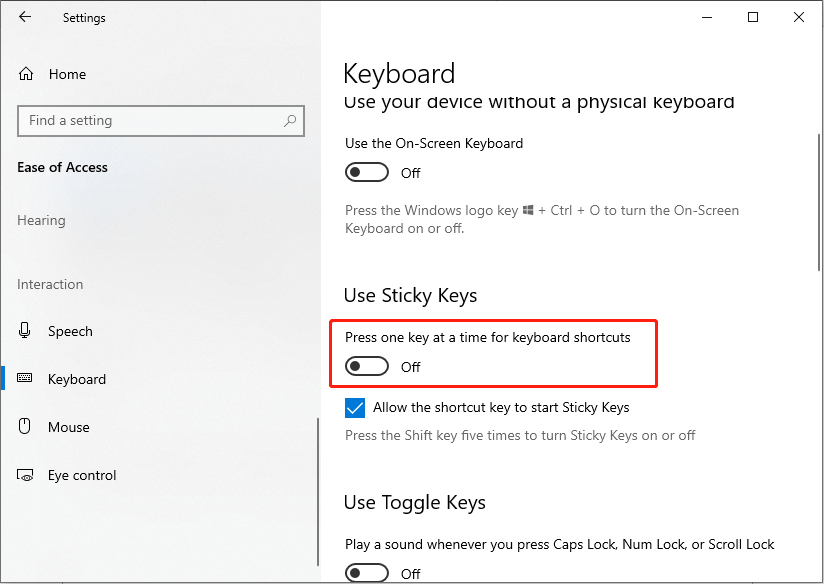Click the Eye control icon

25,475
